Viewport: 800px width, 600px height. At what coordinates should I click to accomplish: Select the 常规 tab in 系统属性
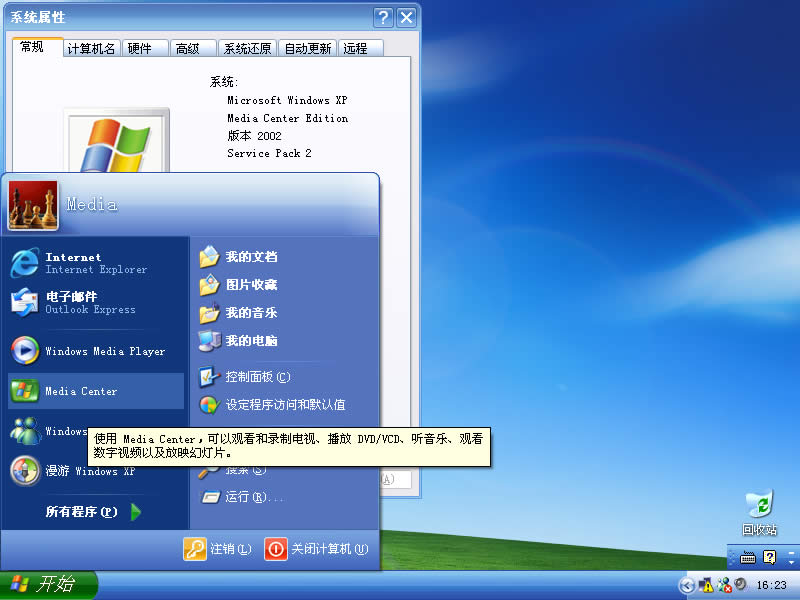(x=37, y=47)
